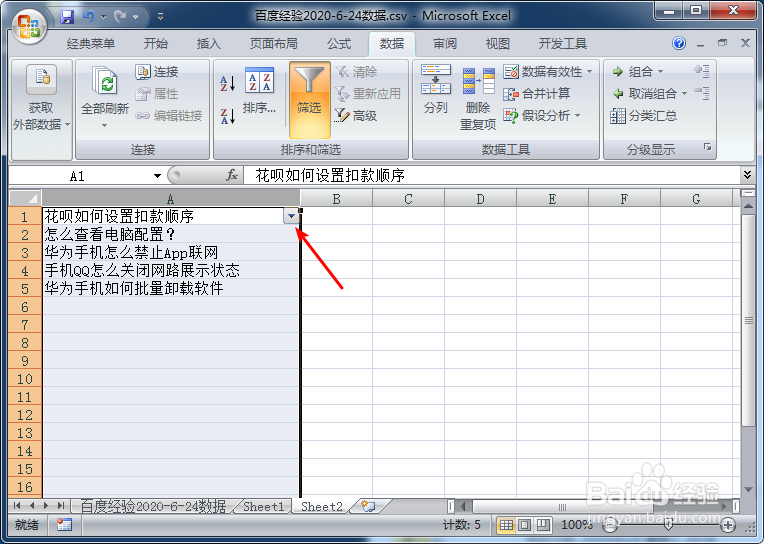Switch to 百度经验2020-6-24数据 sheet tab
The width and height of the screenshot is (764, 544).
(x=153, y=506)
